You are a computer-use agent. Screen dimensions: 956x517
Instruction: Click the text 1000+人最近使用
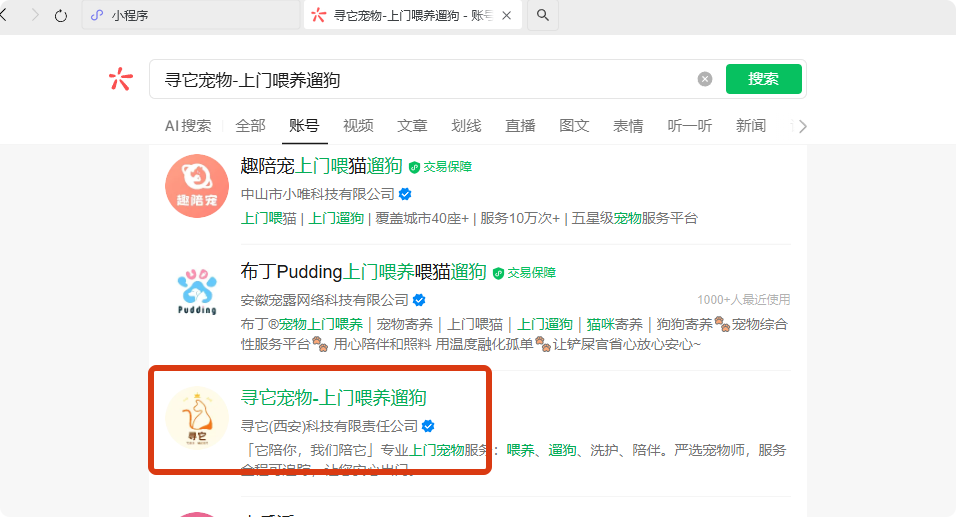coord(744,299)
